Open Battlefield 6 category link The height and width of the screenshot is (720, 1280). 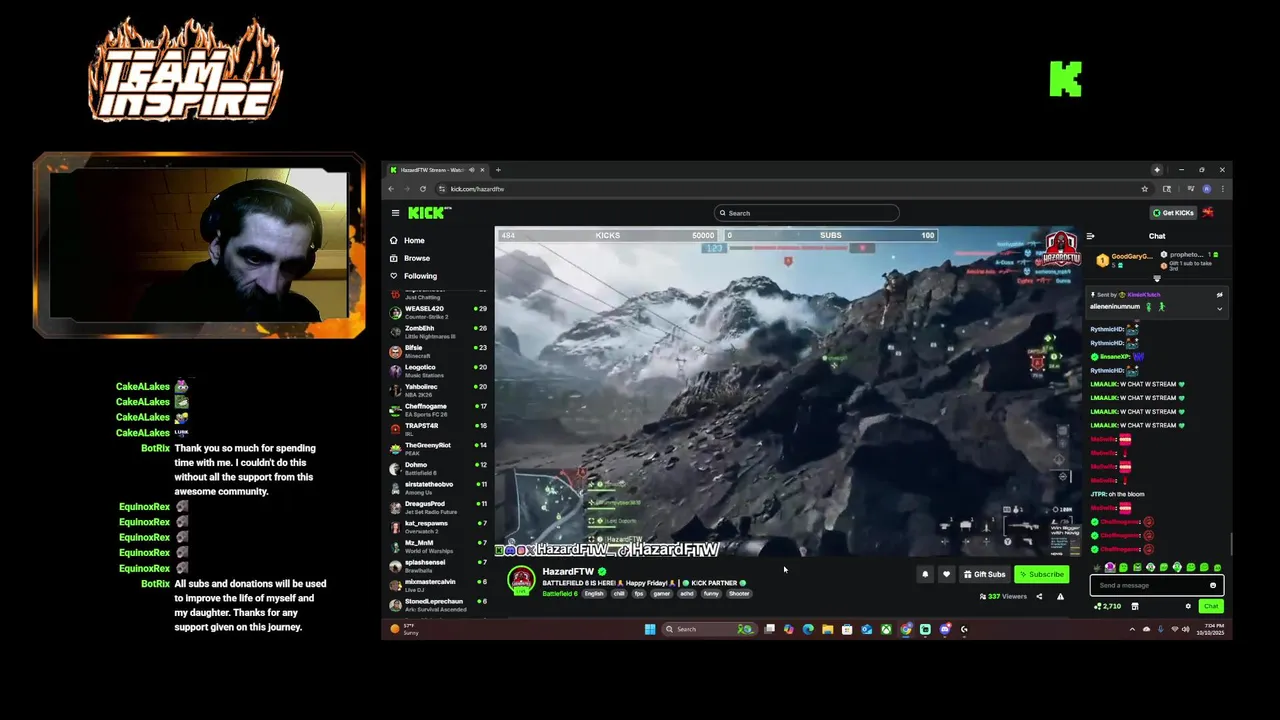[x=560, y=594]
